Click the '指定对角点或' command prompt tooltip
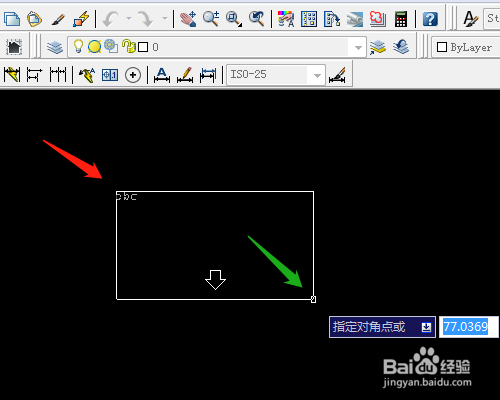 pos(382,327)
